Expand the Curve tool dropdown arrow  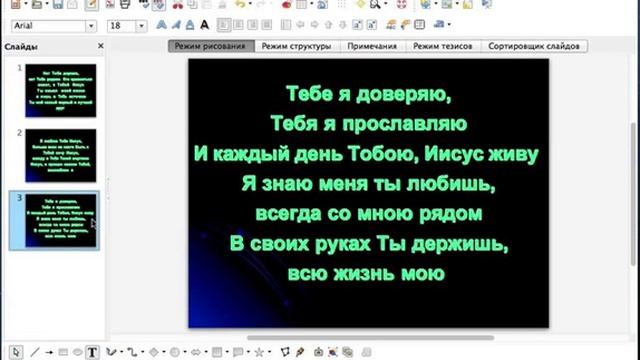click(x=121, y=352)
